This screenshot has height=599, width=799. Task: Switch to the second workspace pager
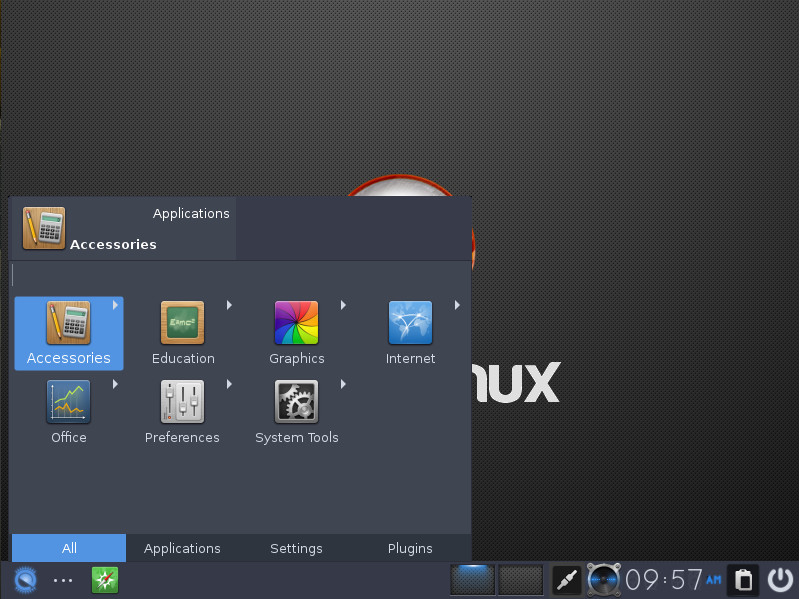520,580
